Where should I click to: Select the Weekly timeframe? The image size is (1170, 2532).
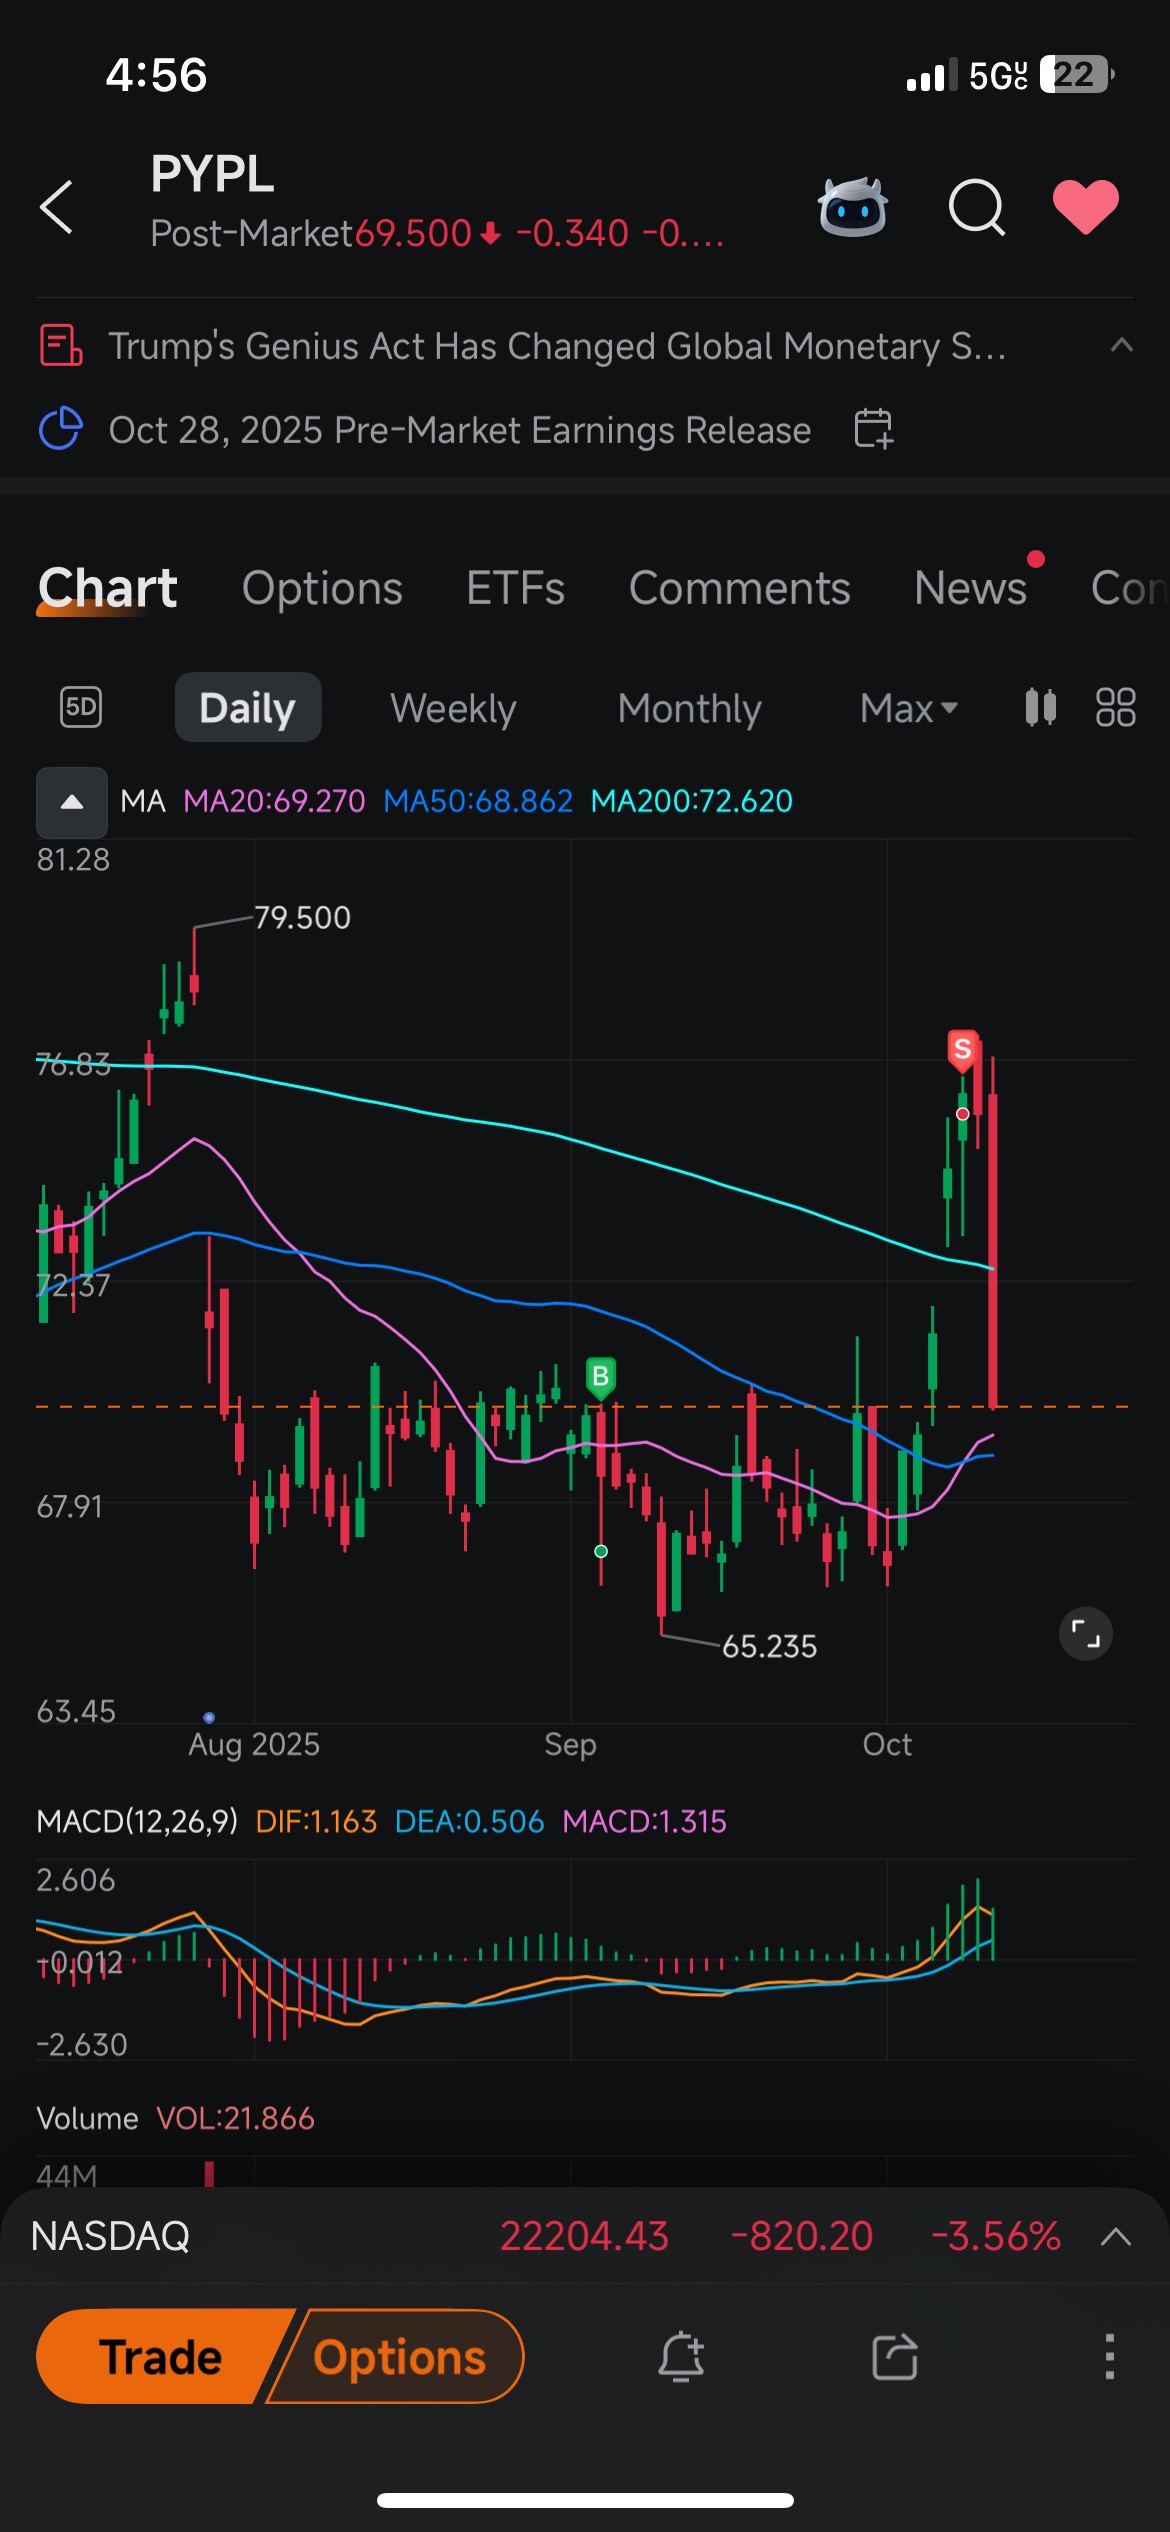coord(453,708)
